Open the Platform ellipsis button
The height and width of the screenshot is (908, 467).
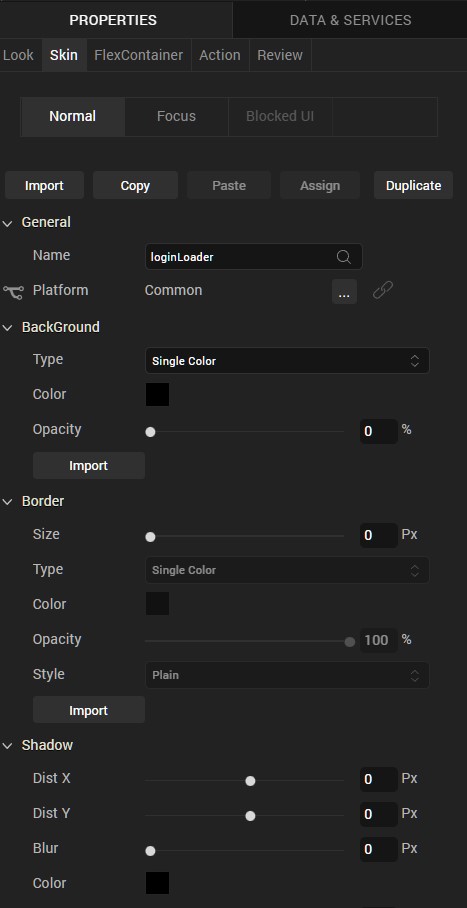344,291
